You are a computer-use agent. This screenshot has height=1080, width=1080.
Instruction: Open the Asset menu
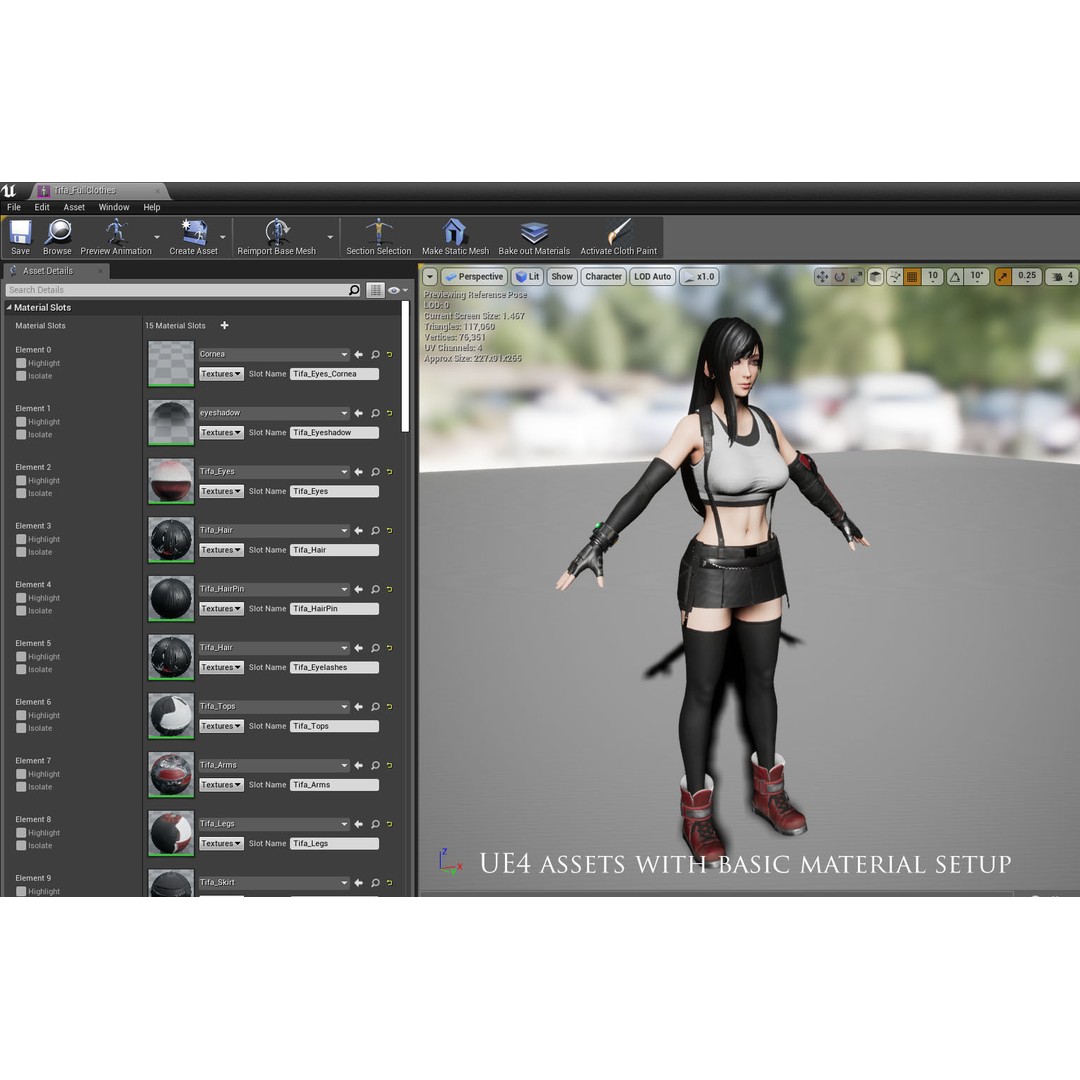(x=74, y=207)
